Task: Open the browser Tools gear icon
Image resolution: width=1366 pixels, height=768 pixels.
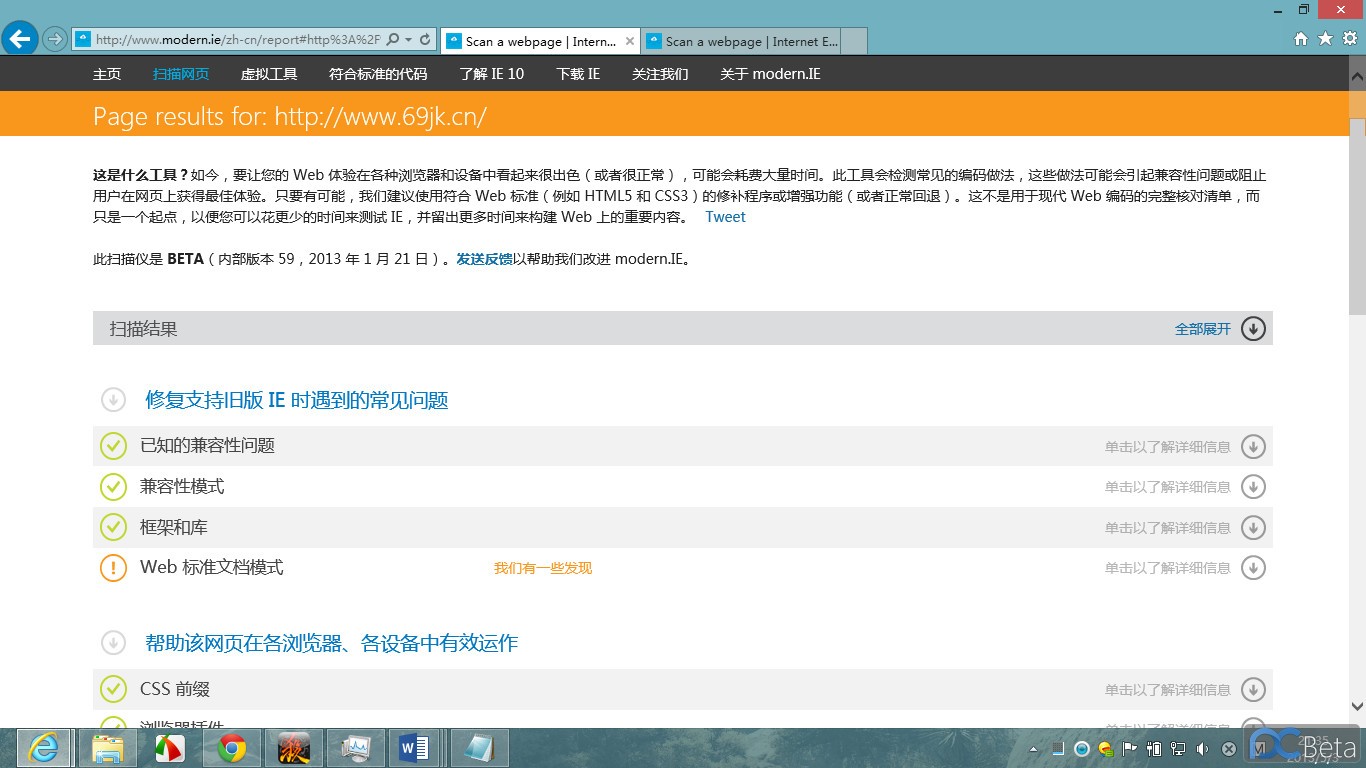Action: tap(1349, 39)
